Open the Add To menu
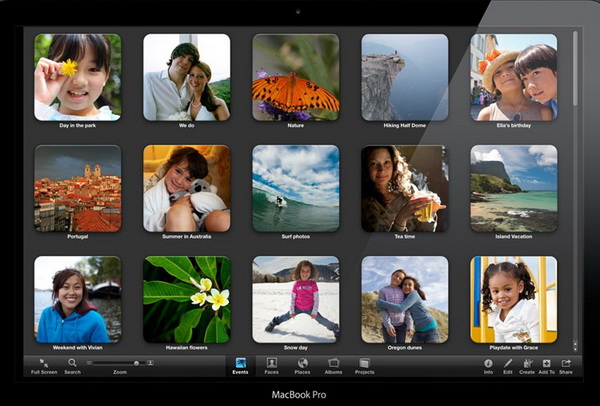Viewport: 600px width, 406px height. (547, 364)
